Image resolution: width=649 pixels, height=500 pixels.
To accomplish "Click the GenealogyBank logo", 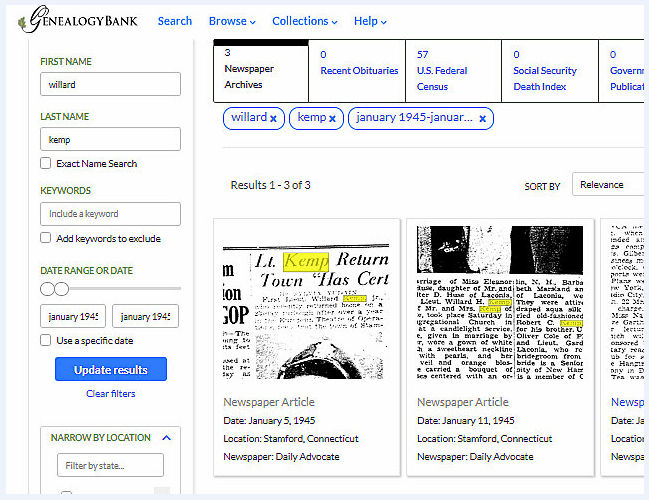I will 78,19.
